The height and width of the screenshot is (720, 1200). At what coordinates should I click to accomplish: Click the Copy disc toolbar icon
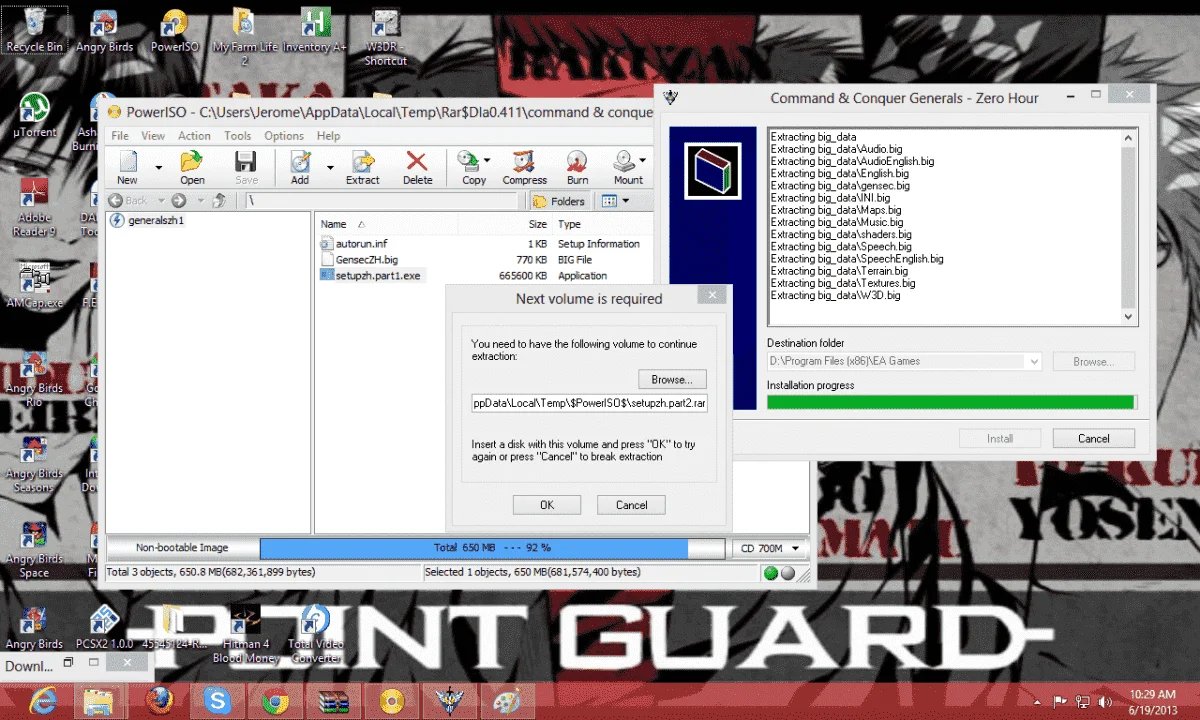[x=468, y=167]
